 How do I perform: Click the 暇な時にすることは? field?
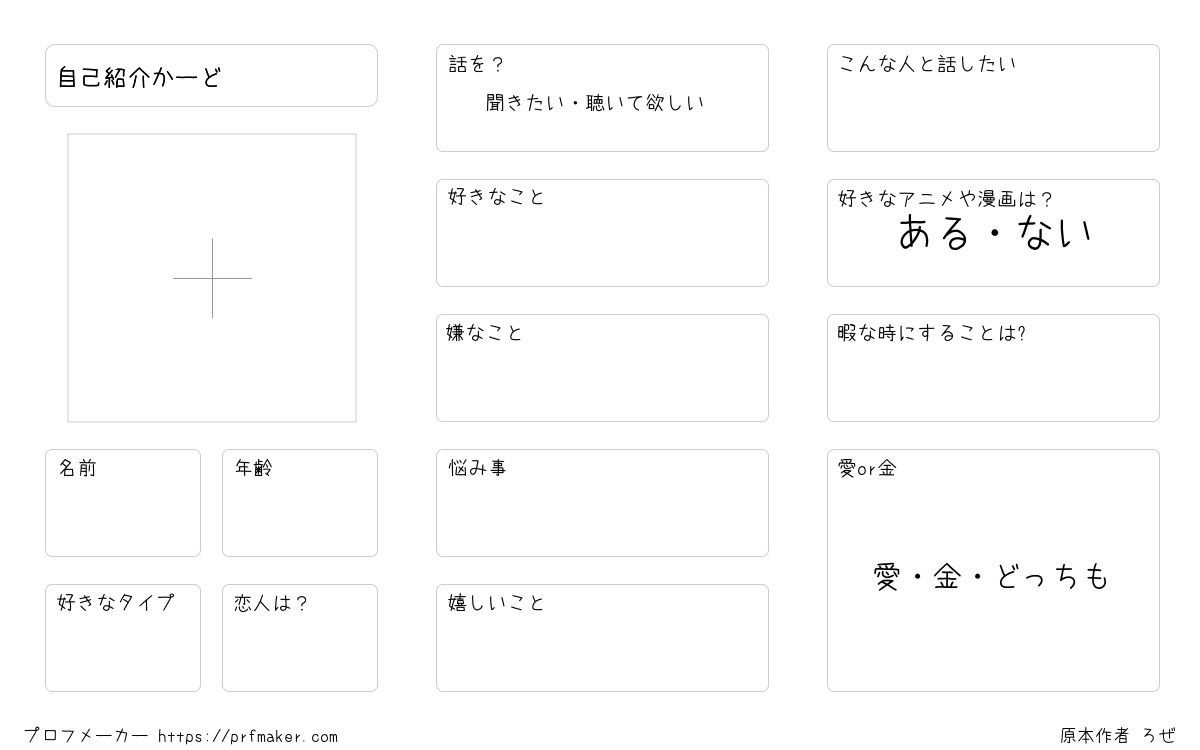pyautogui.click(x=993, y=368)
